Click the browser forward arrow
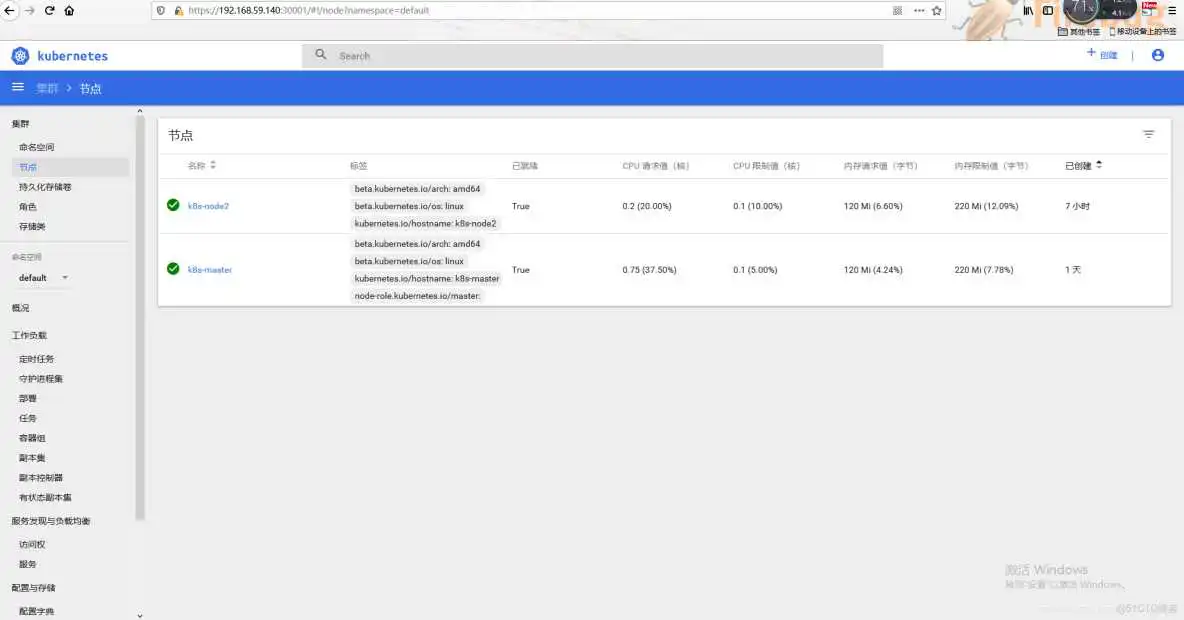 pyautogui.click(x=29, y=11)
